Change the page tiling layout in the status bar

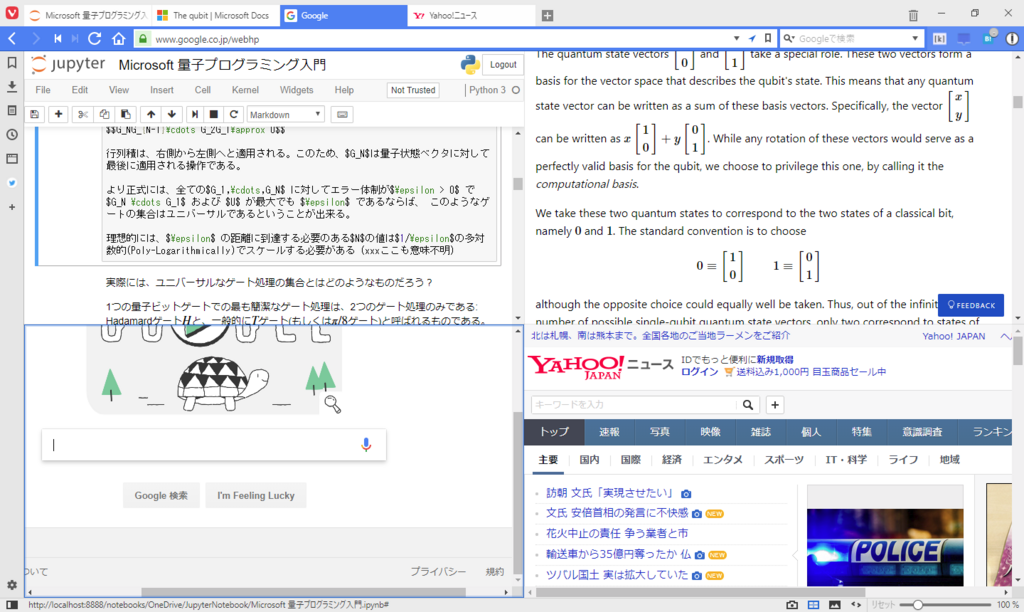pyautogui.click(x=813, y=605)
